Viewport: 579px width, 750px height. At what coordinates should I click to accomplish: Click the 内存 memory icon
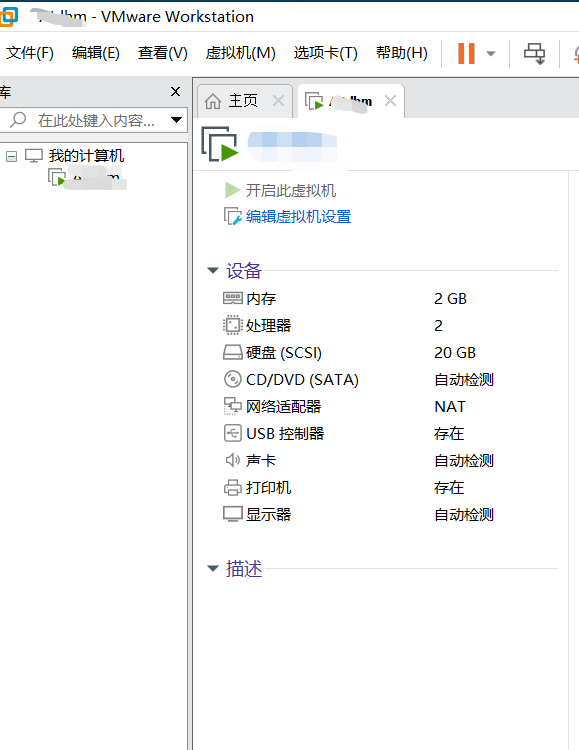coord(233,298)
